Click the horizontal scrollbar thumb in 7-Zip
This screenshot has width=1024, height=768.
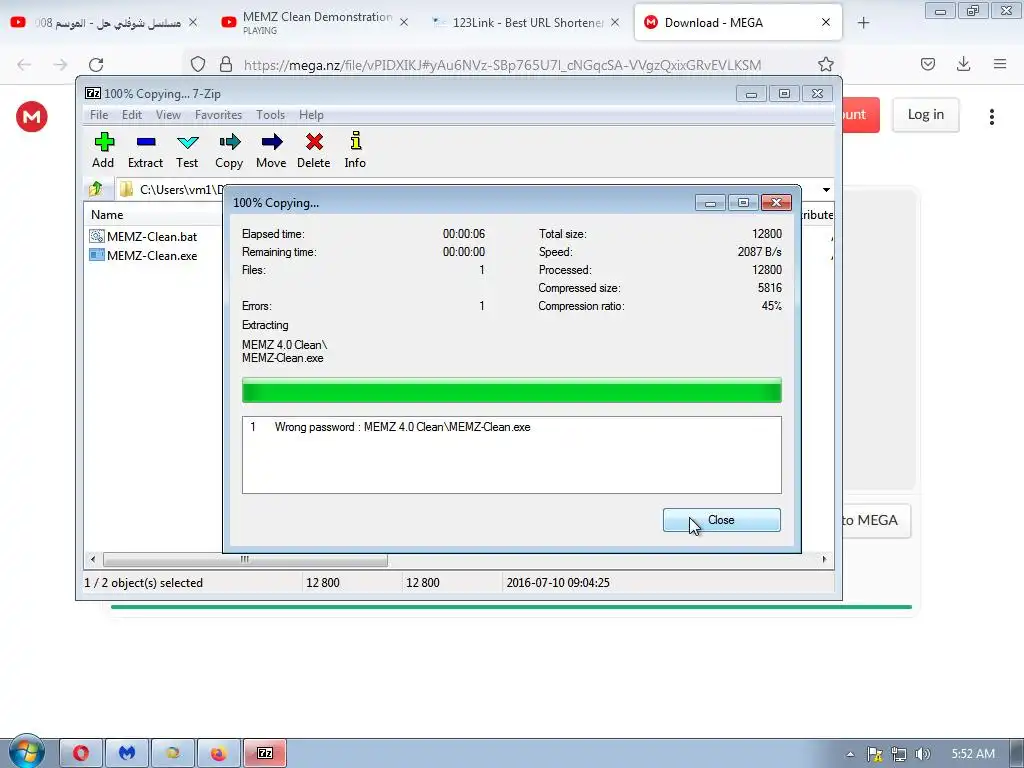(x=245, y=560)
